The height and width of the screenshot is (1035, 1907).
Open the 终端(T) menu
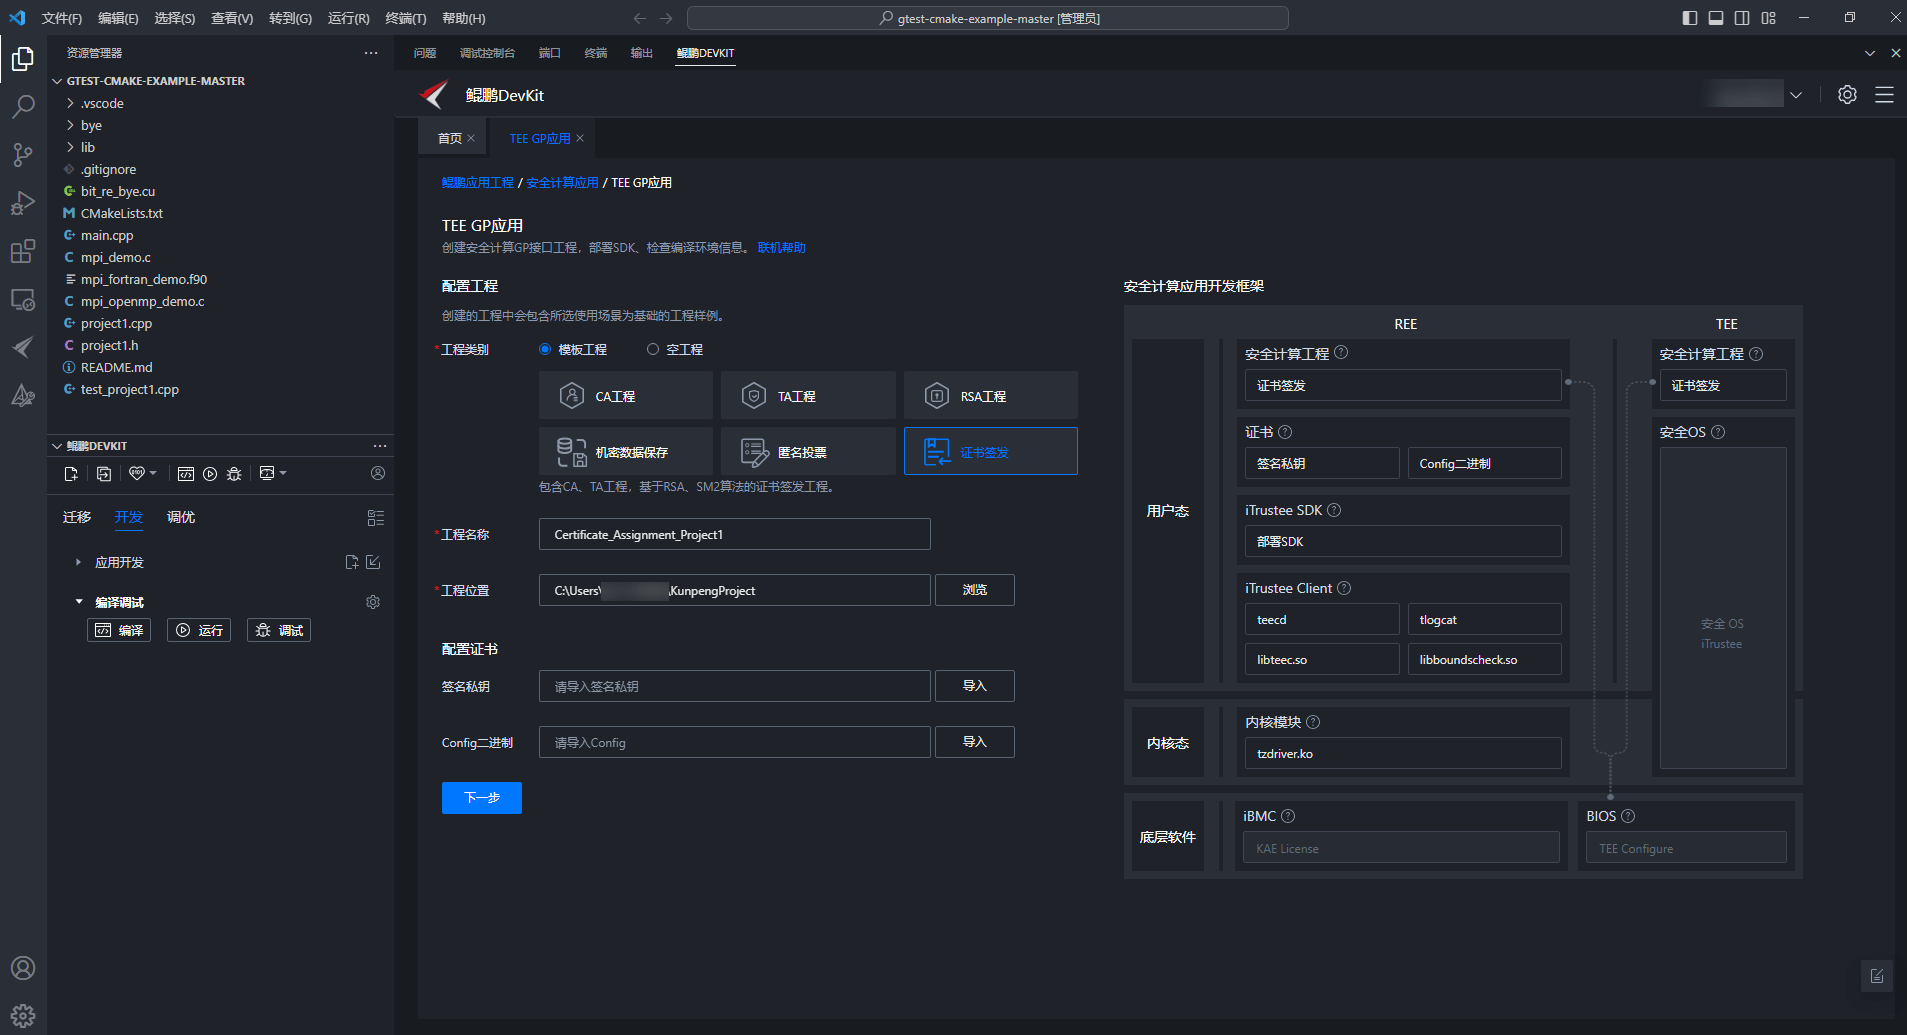click(x=406, y=18)
